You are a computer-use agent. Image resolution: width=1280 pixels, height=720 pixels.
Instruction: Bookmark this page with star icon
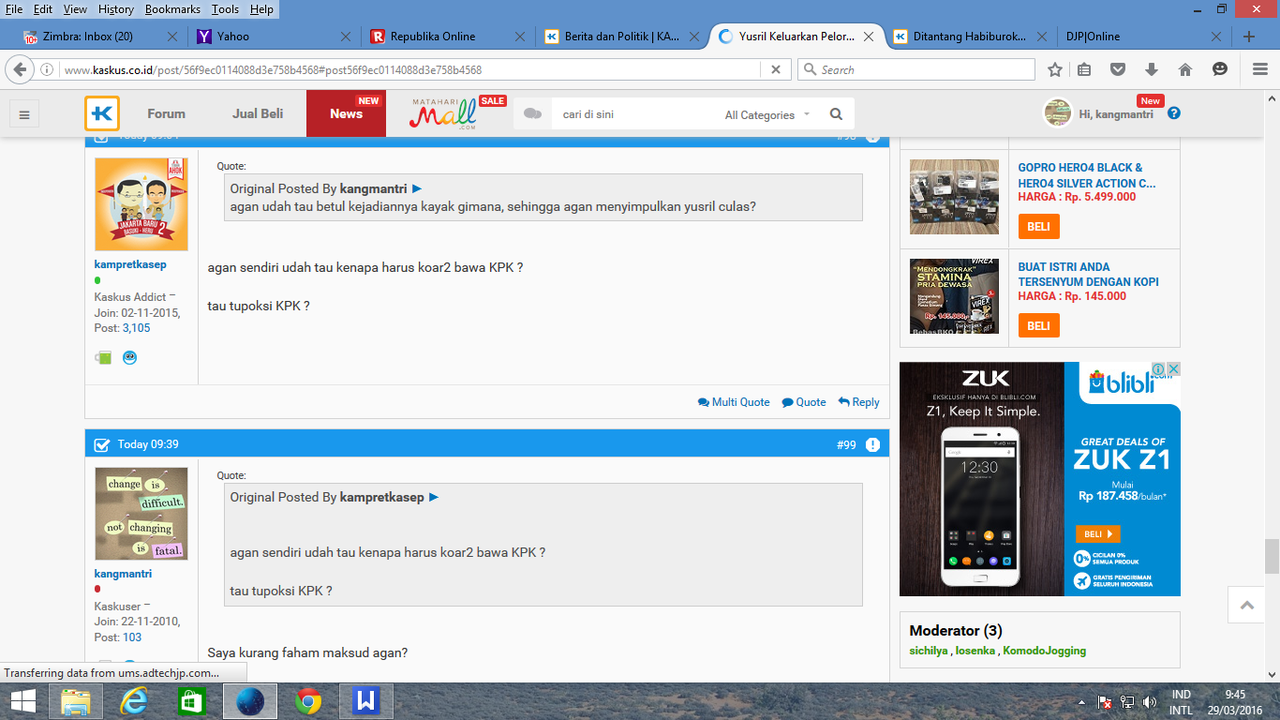[1055, 70]
